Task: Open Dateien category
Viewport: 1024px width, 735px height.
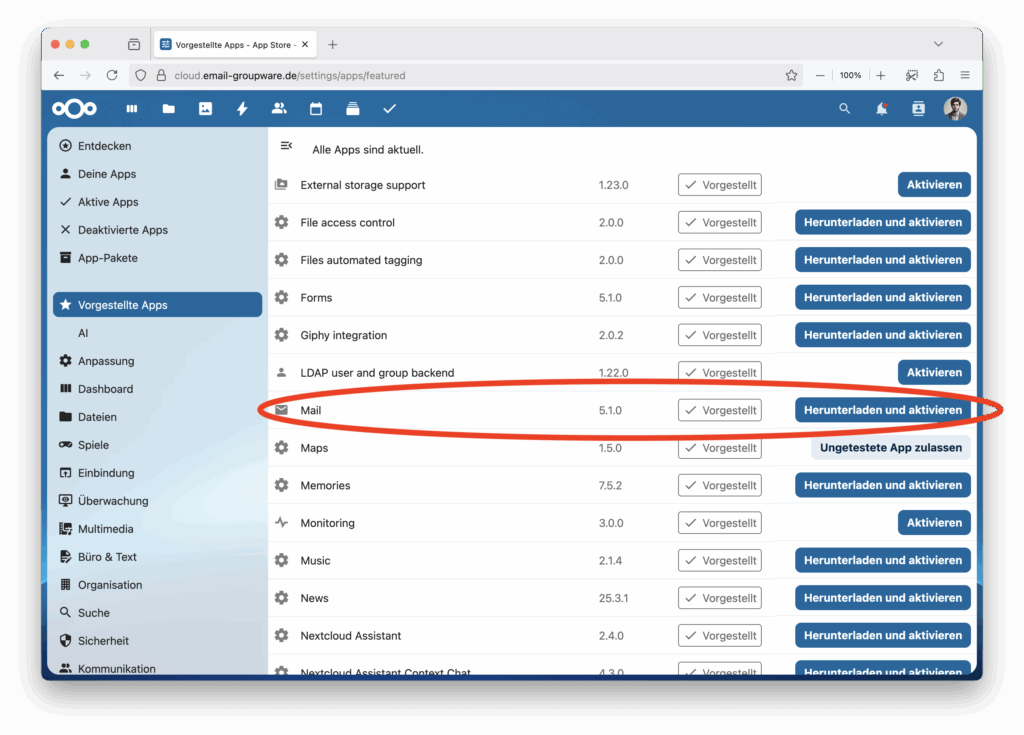Action: point(157,417)
